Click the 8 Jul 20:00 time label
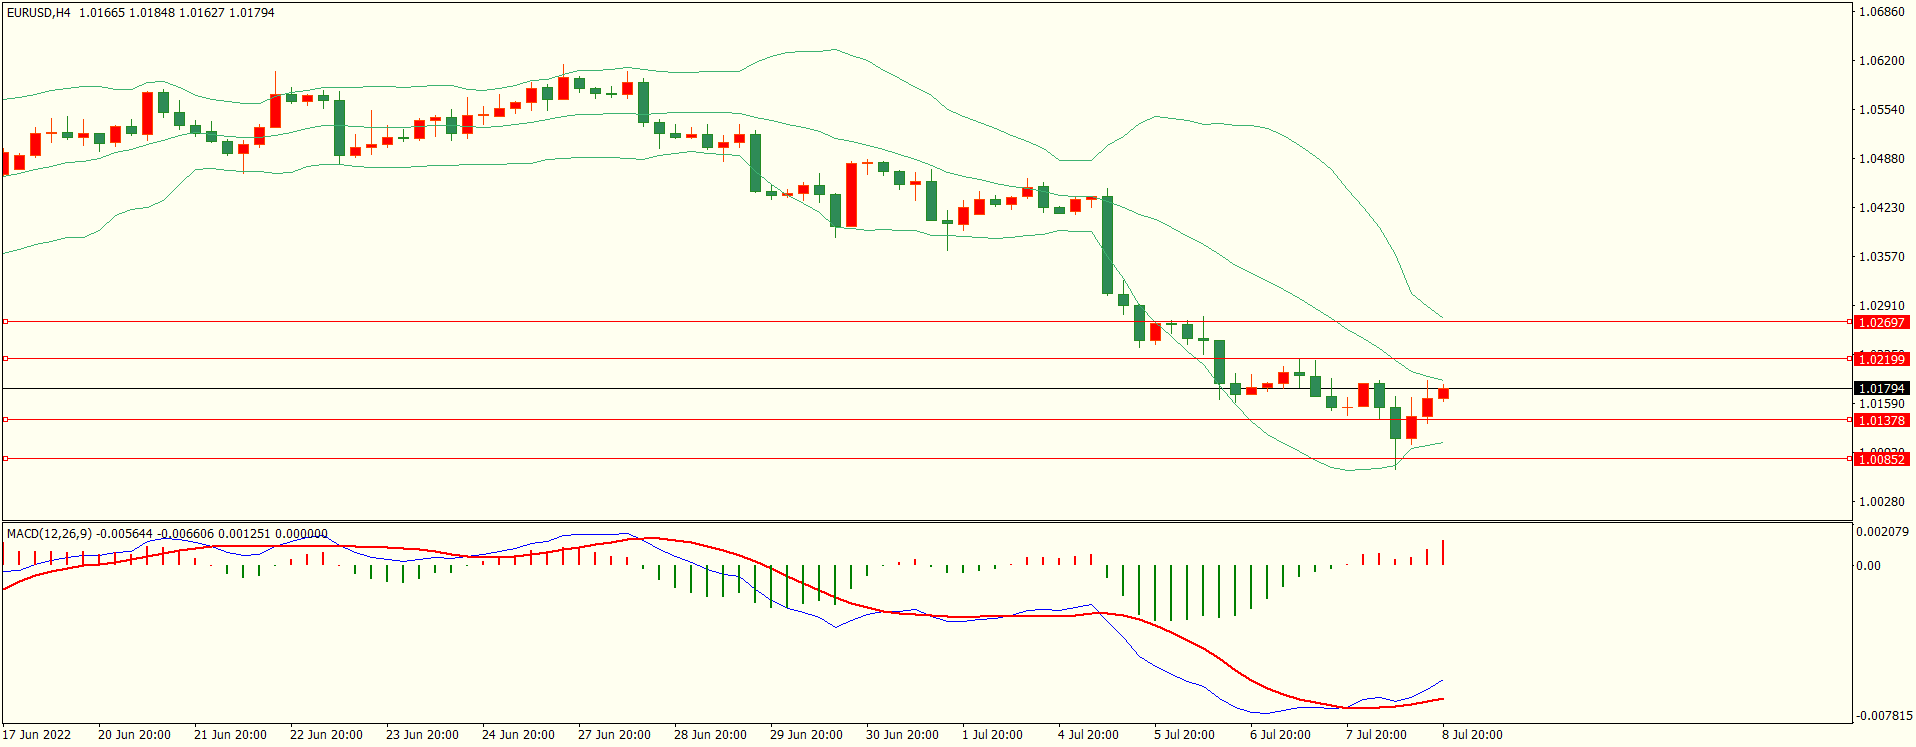 coord(1472,735)
